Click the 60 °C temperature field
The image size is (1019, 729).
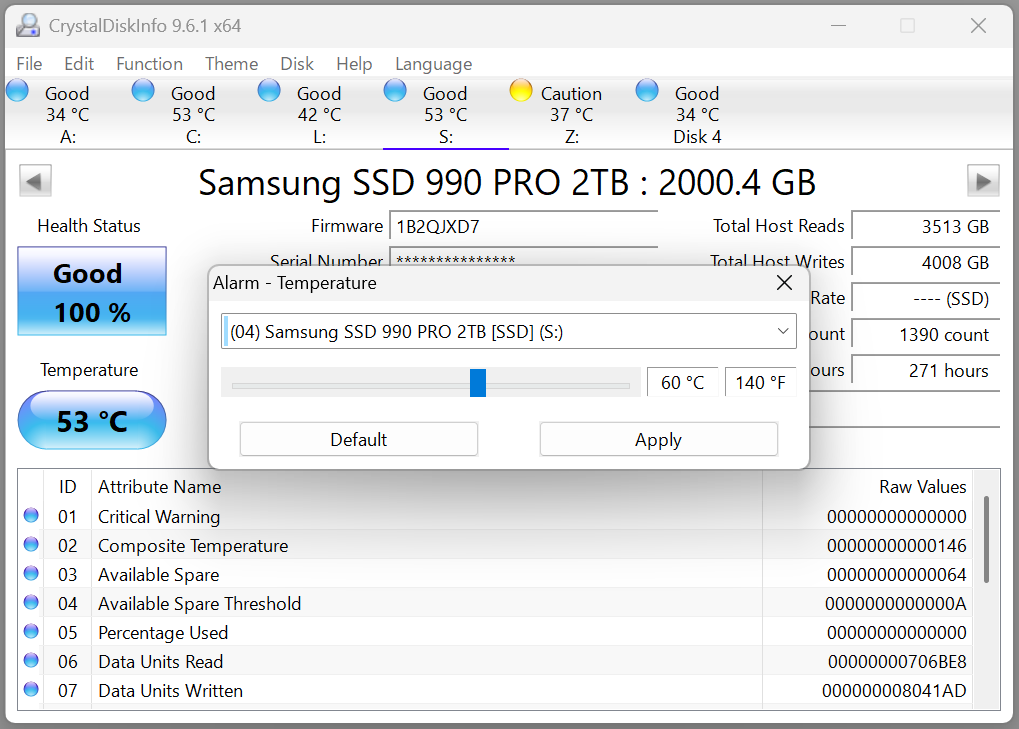(683, 381)
